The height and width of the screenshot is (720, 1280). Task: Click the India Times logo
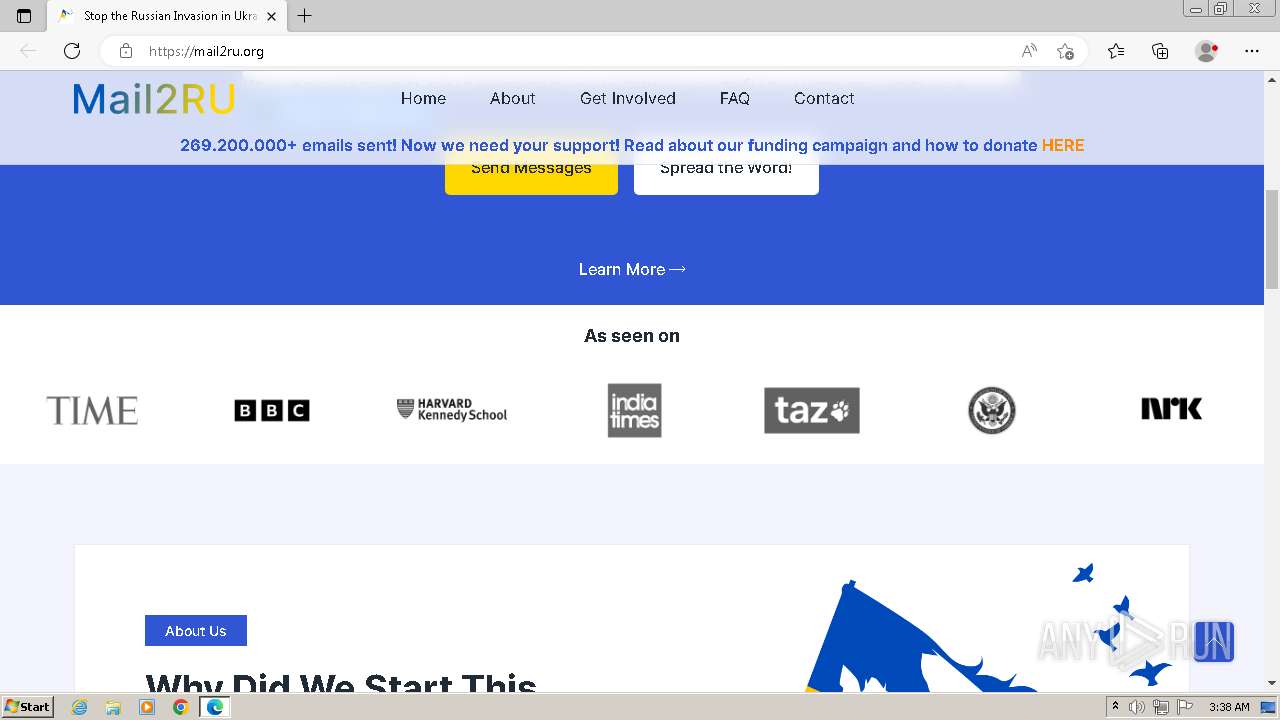[635, 410]
